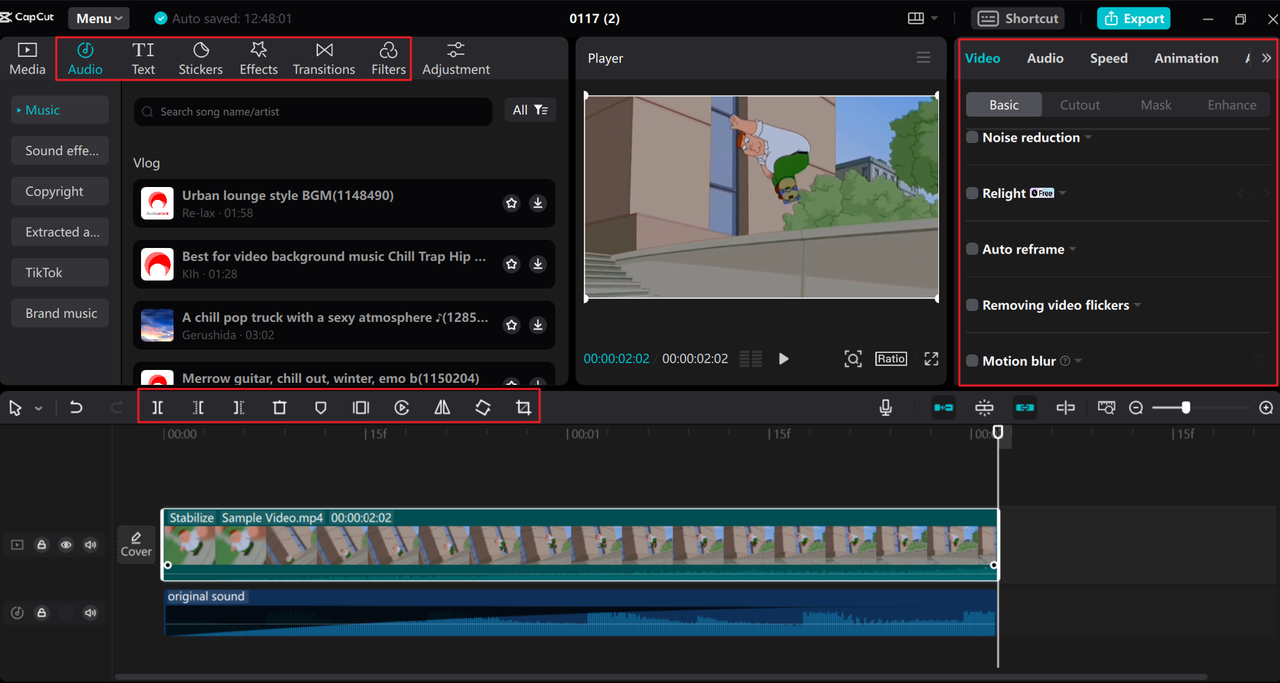Screen dimensions: 1280x683
Task: Click the Player full screen icon
Action: tap(931, 359)
